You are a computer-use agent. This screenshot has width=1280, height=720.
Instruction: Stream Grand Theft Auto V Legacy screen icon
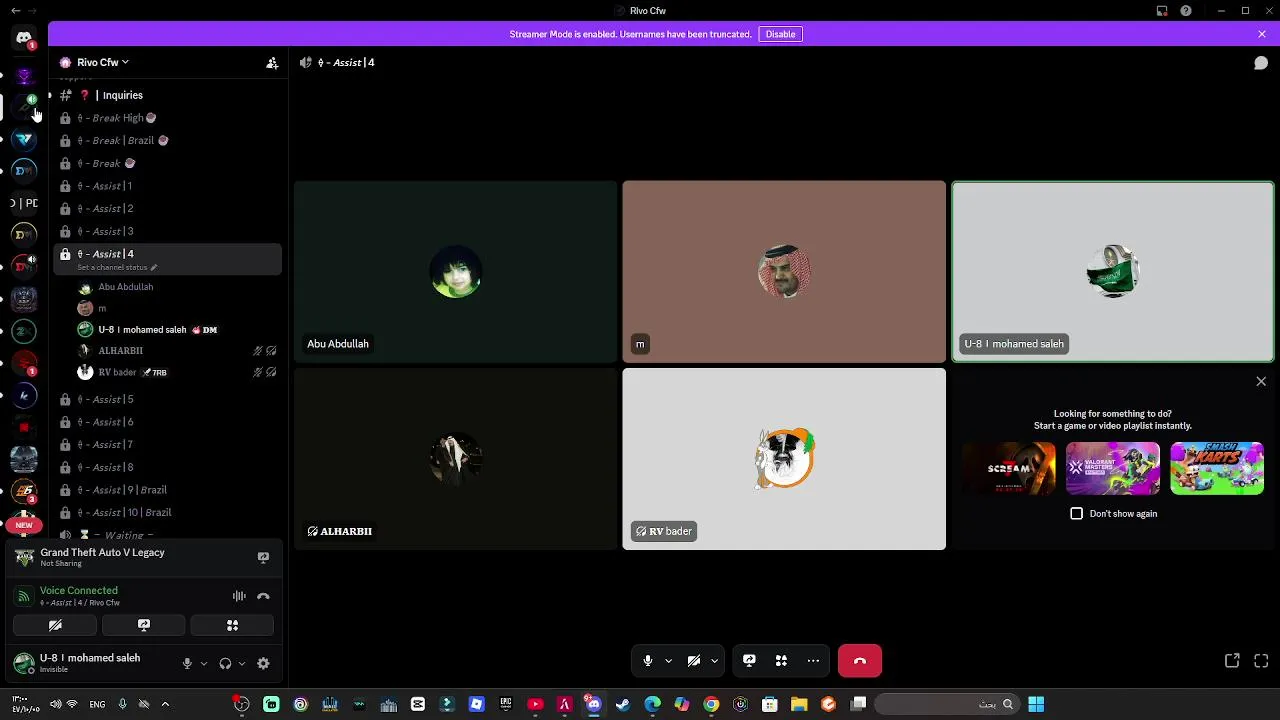pos(263,557)
